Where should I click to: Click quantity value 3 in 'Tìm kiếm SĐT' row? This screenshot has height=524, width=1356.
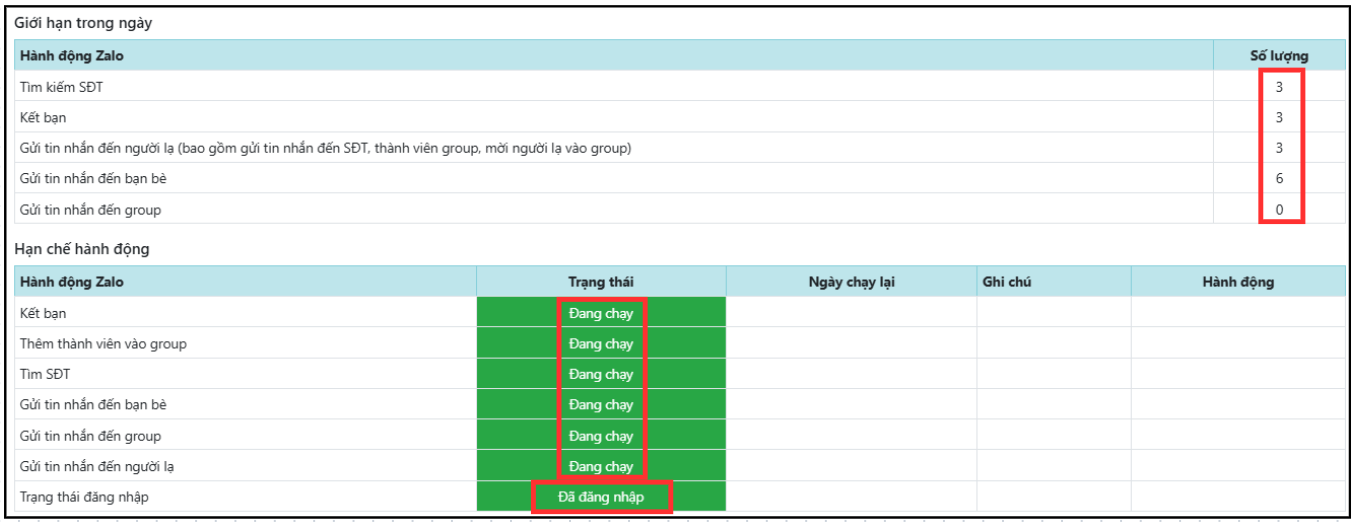(x=1278, y=87)
